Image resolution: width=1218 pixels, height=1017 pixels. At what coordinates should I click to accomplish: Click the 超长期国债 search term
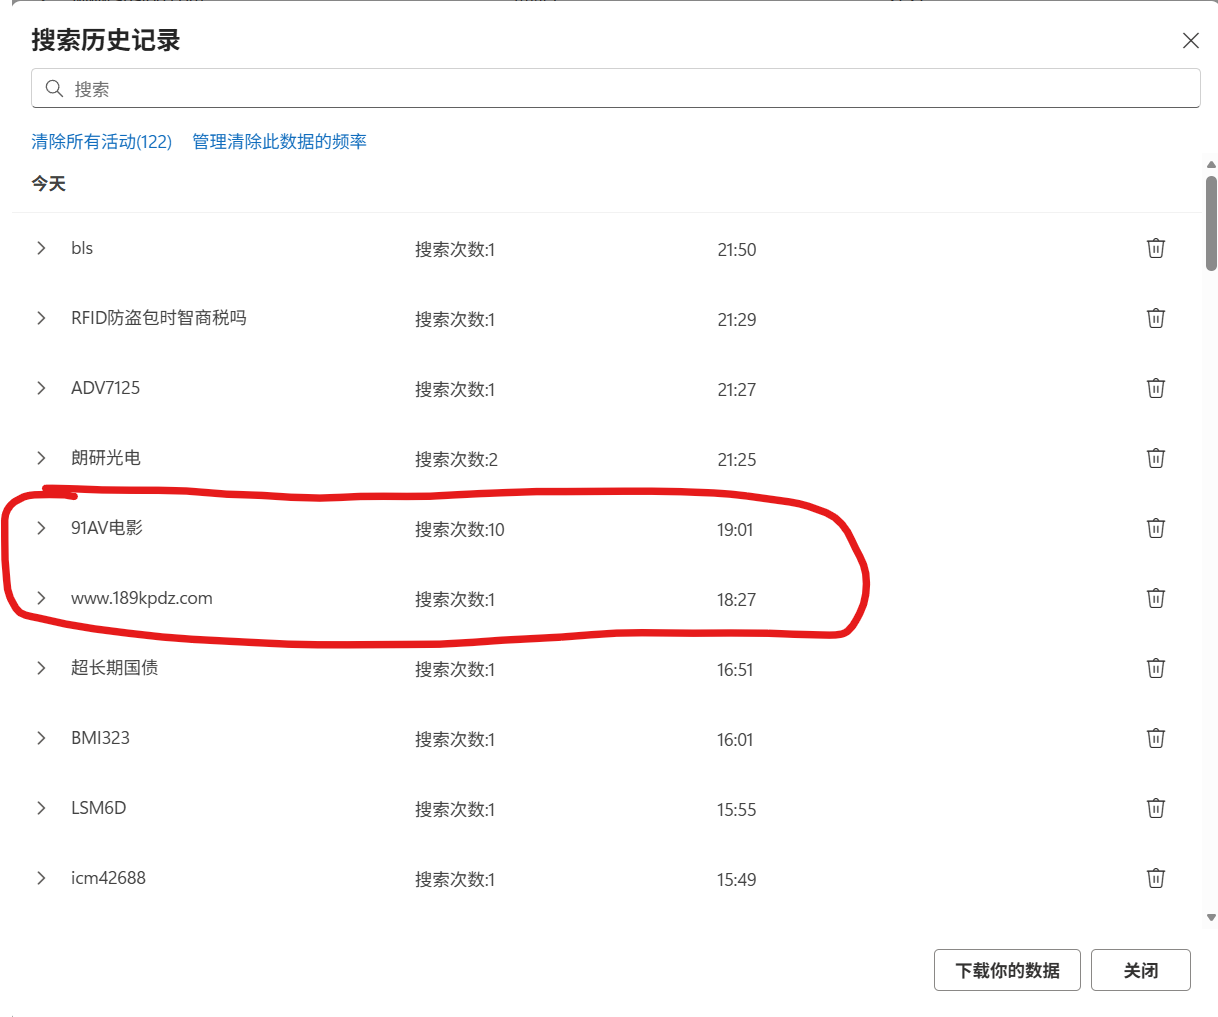point(115,668)
